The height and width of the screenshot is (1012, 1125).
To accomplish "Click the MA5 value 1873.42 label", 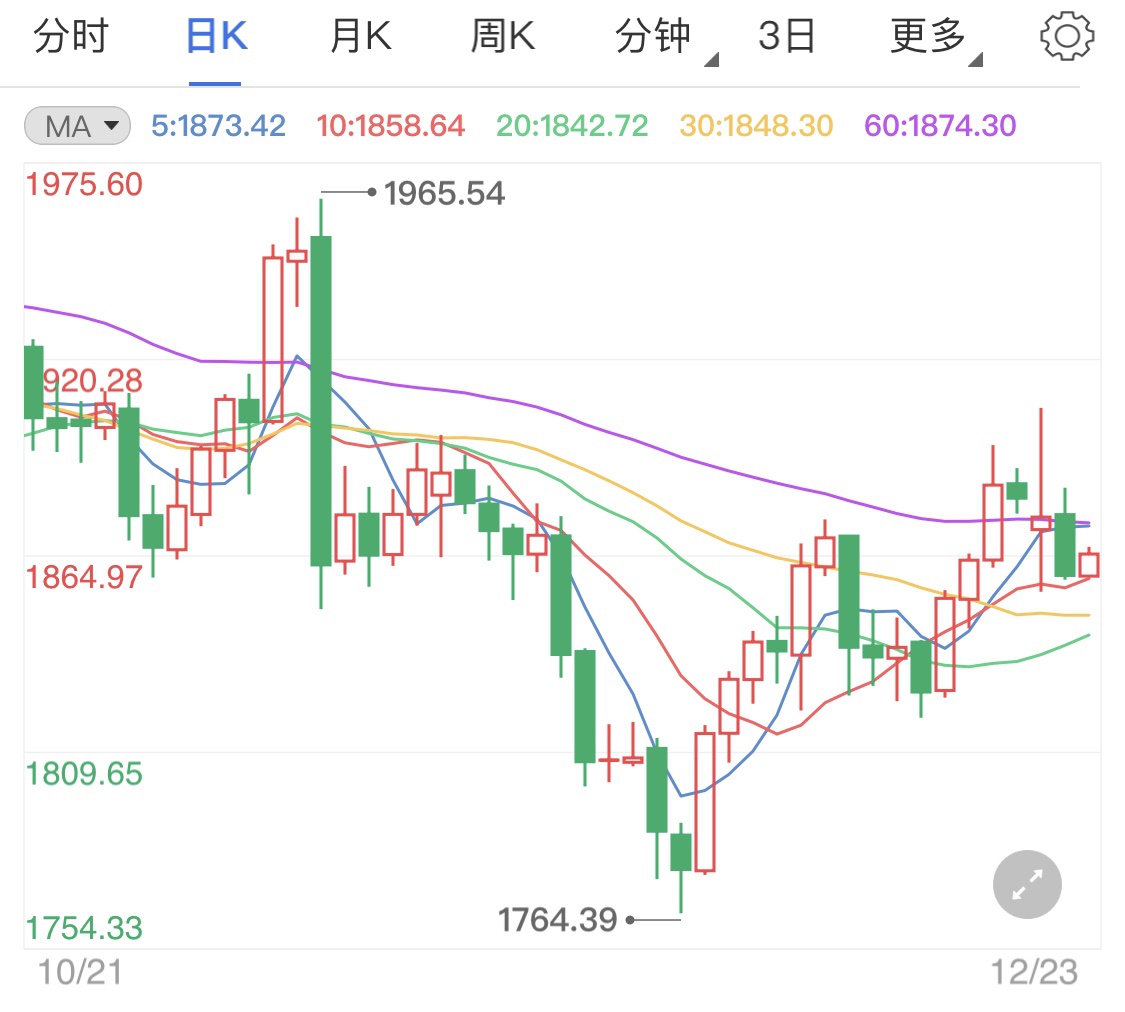I will (x=218, y=126).
